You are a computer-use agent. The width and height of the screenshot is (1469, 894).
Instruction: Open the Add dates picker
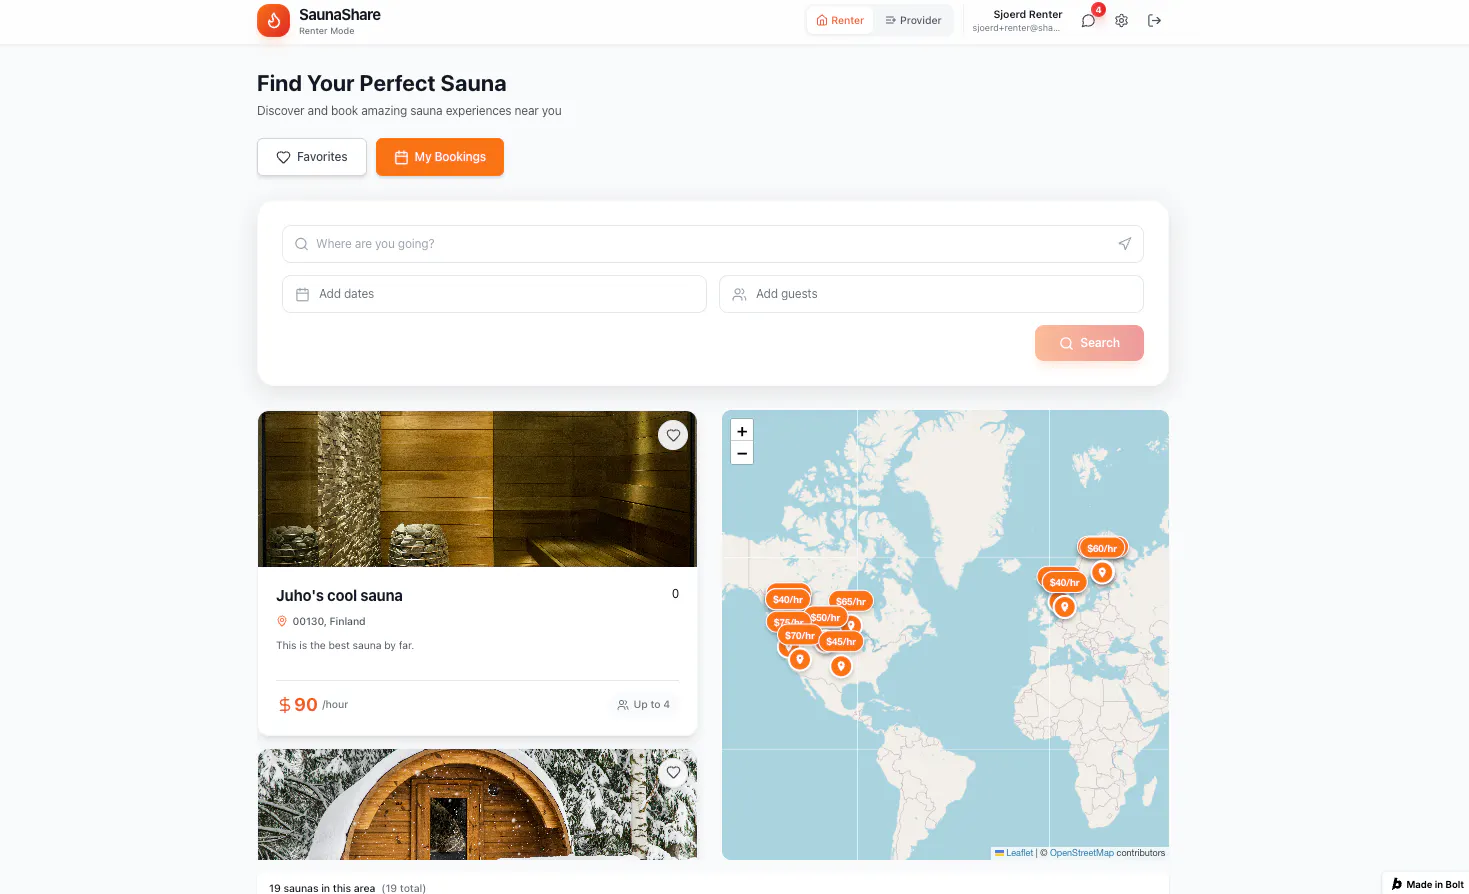tap(494, 293)
